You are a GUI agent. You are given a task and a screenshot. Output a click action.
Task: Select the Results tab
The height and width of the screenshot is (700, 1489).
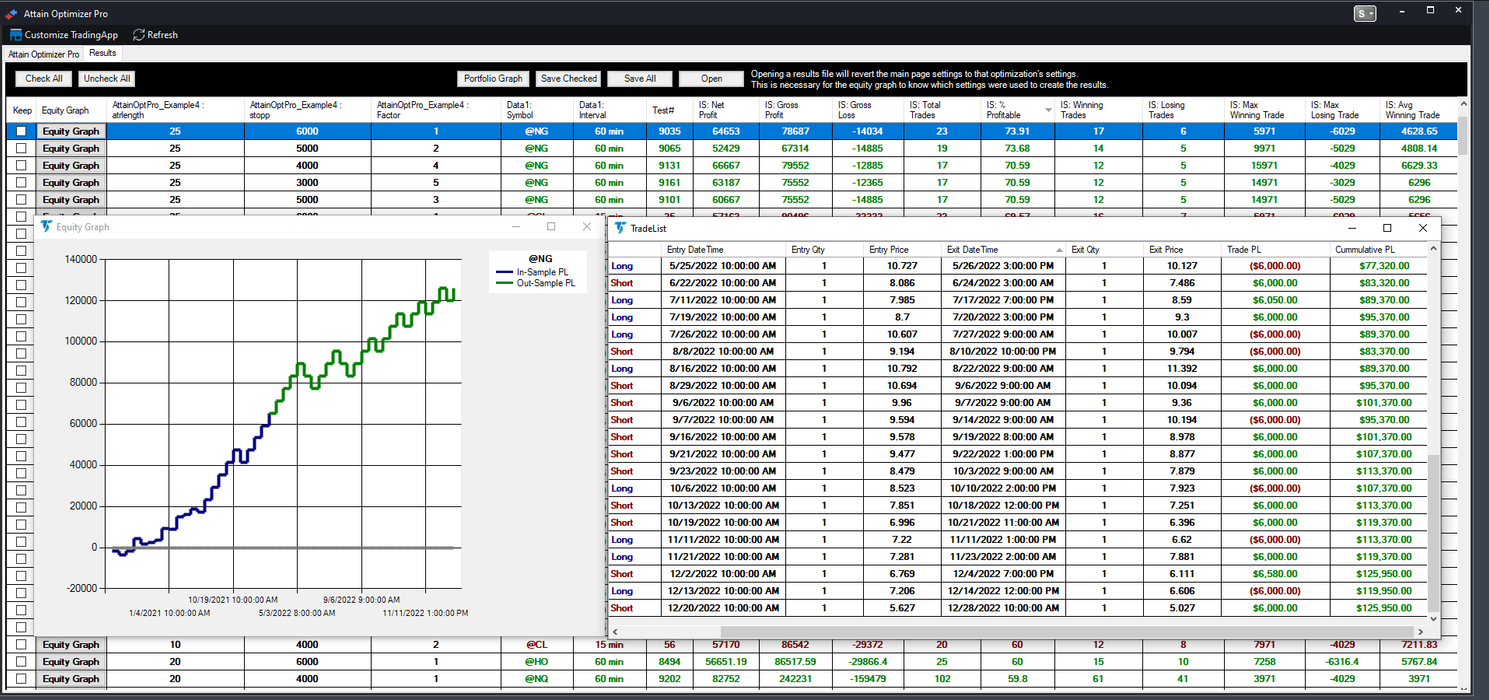click(x=102, y=53)
